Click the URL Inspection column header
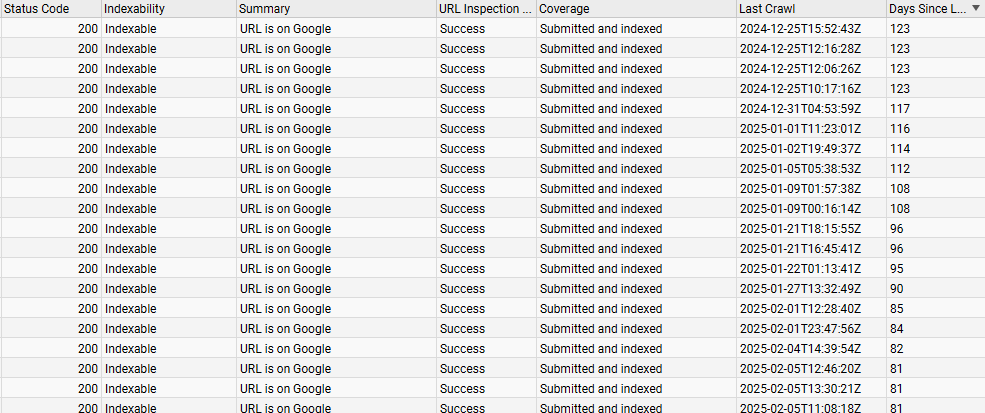 (x=485, y=8)
